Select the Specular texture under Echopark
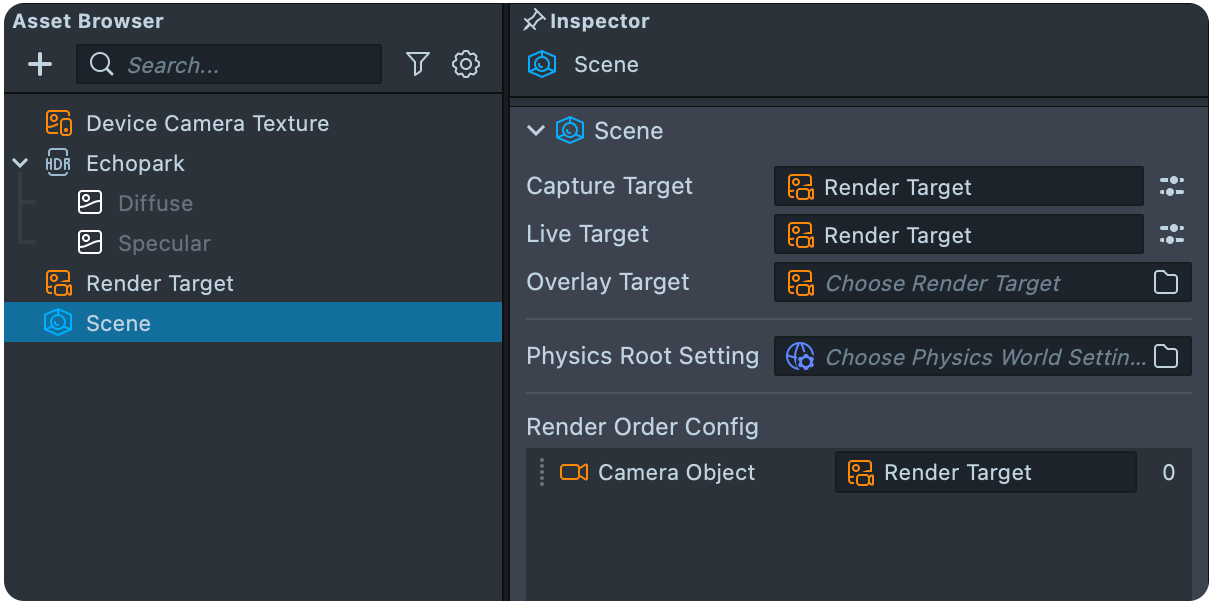 164,244
